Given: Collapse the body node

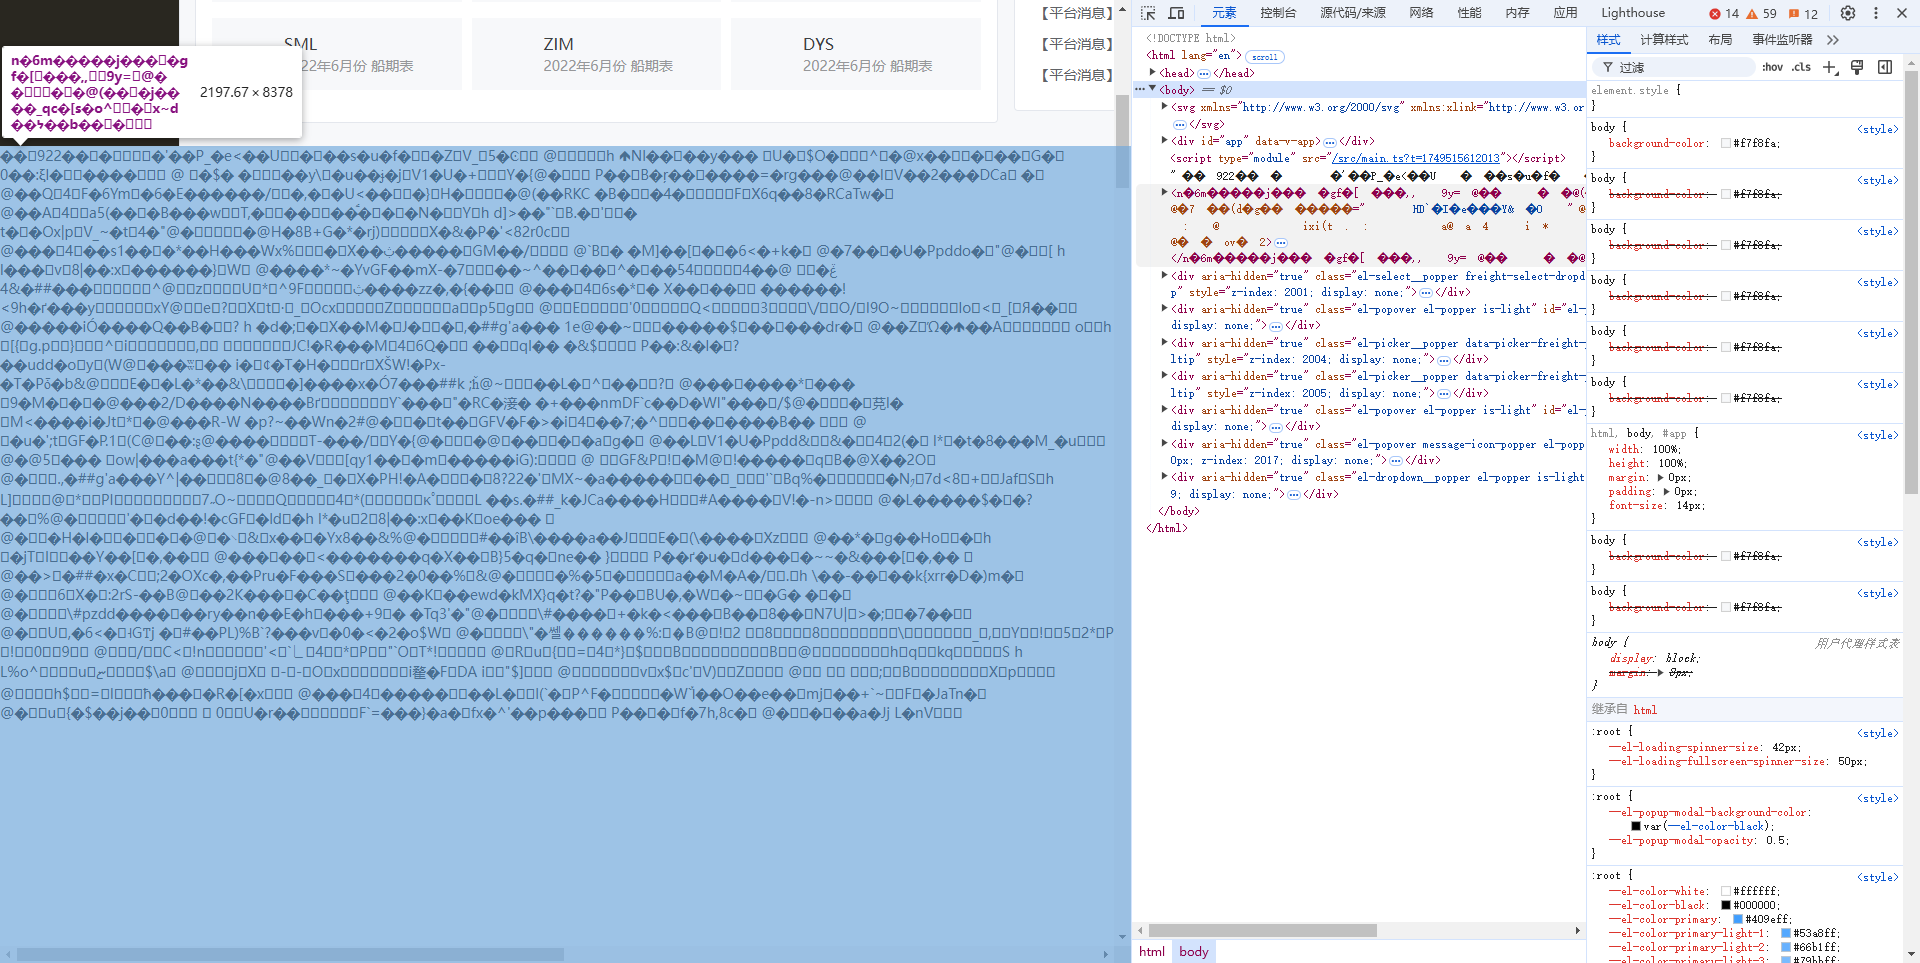Looking at the screenshot, I should coord(1153,90).
